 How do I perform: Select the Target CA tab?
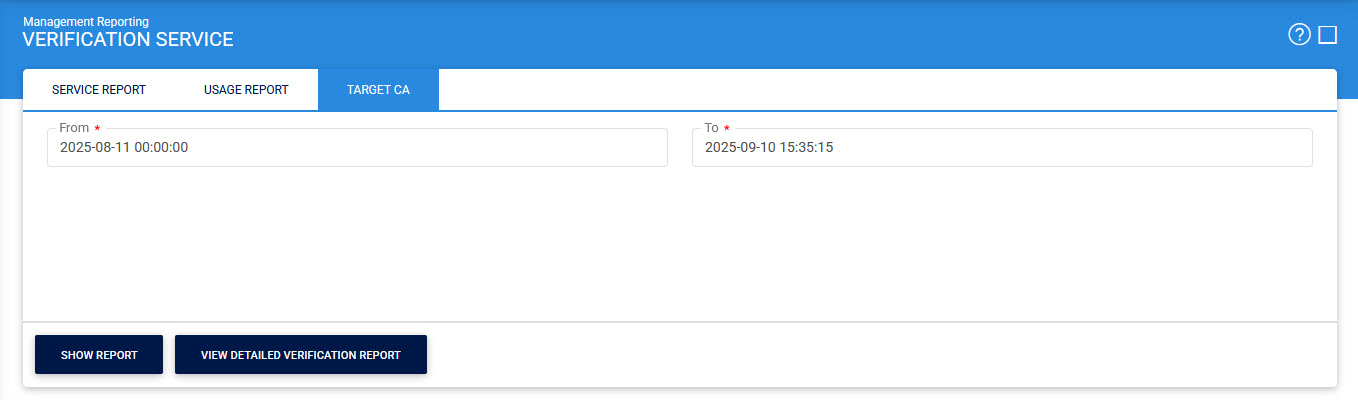pos(378,90)
